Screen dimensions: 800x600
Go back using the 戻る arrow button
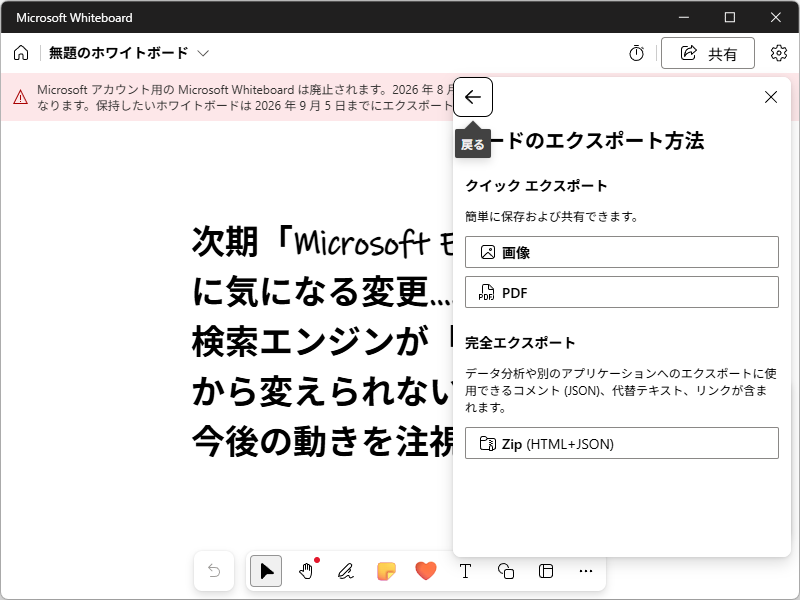click(473, 97)
